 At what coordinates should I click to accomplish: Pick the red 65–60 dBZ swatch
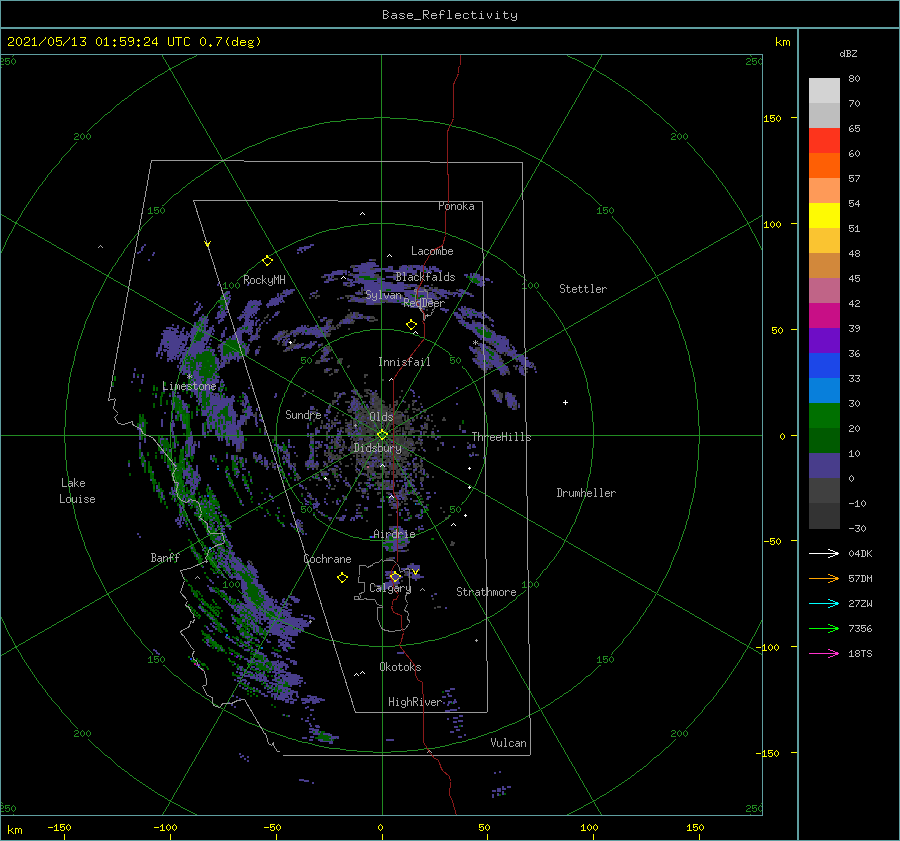click(824, 141)
